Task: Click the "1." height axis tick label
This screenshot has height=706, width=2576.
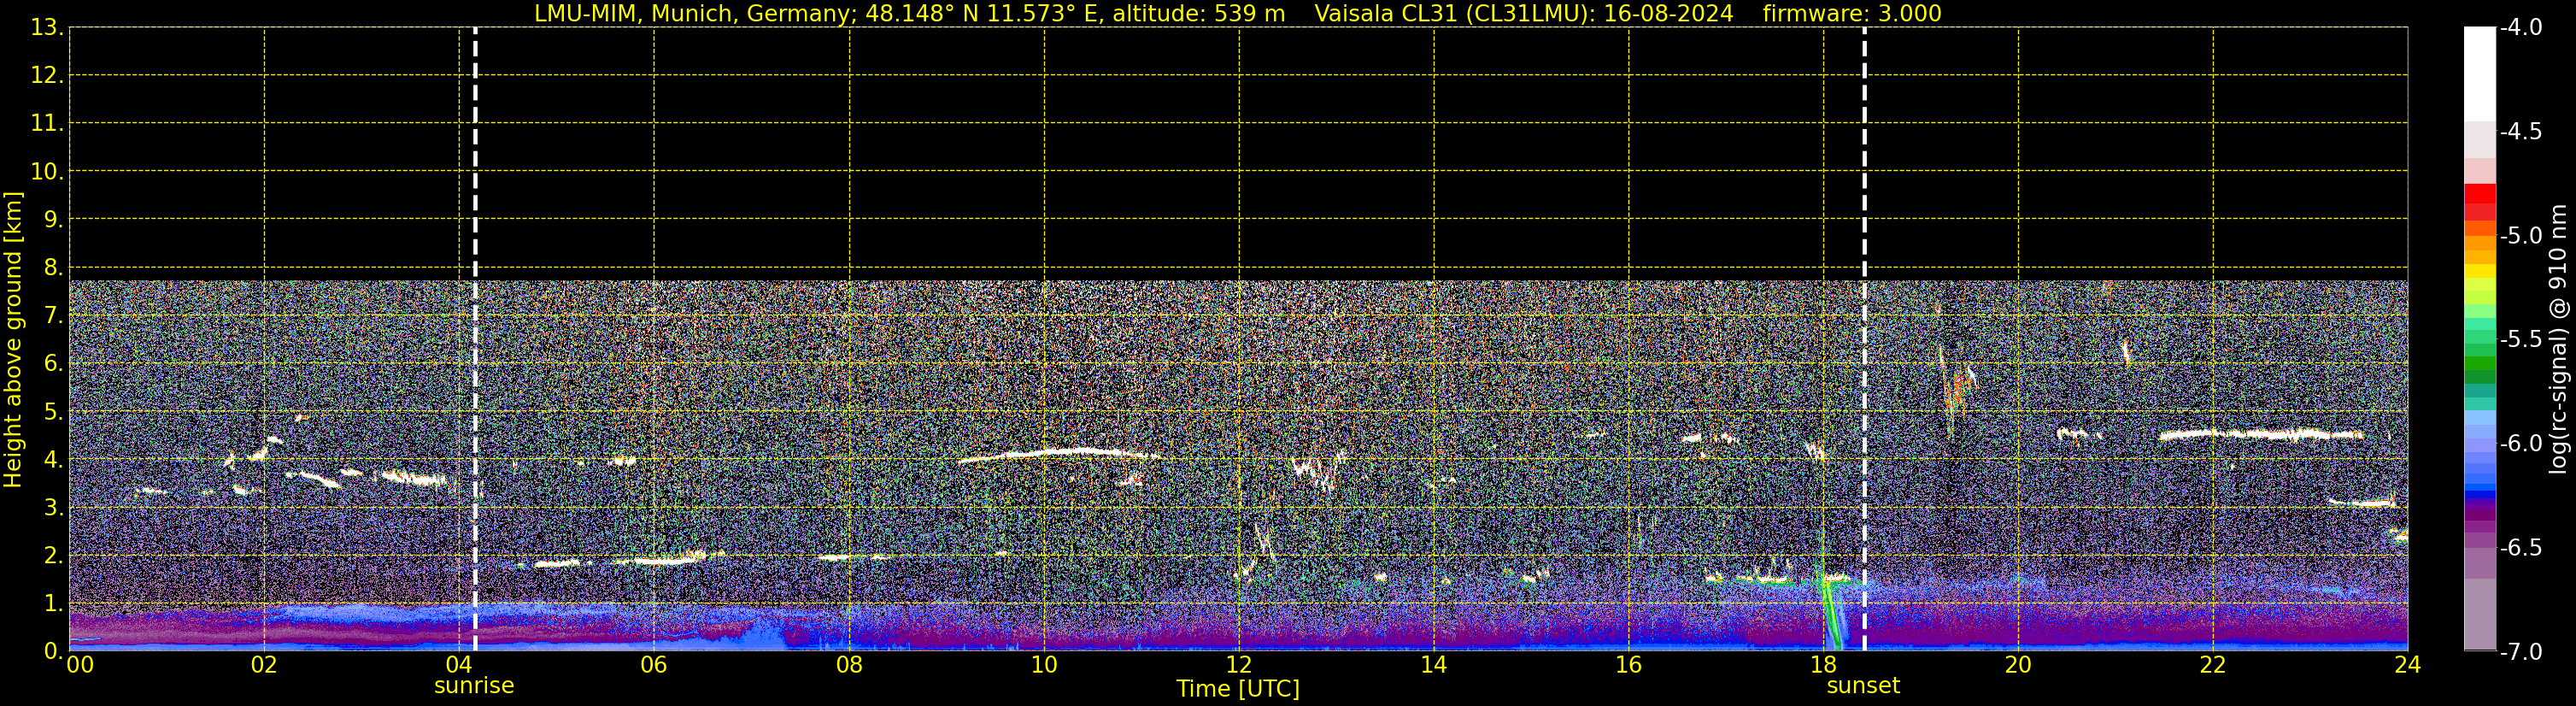Action: (x=52, y=603)
